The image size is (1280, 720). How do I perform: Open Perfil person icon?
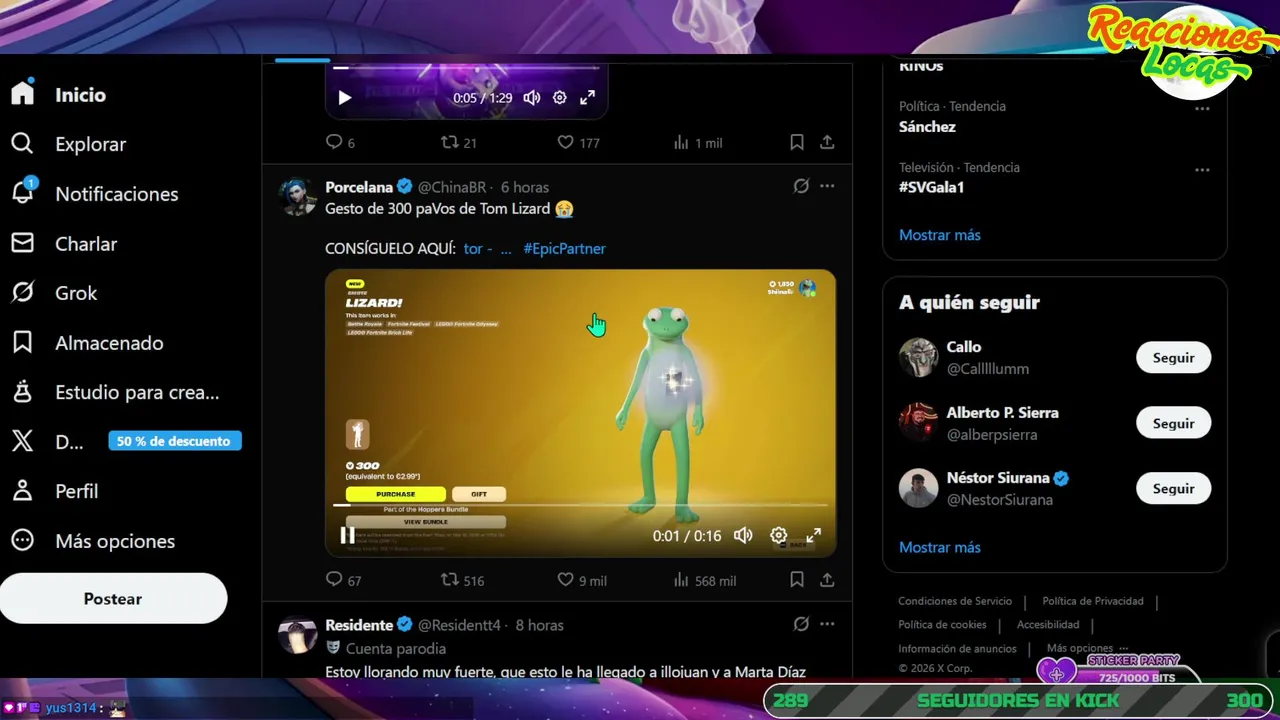pos(22,491)
